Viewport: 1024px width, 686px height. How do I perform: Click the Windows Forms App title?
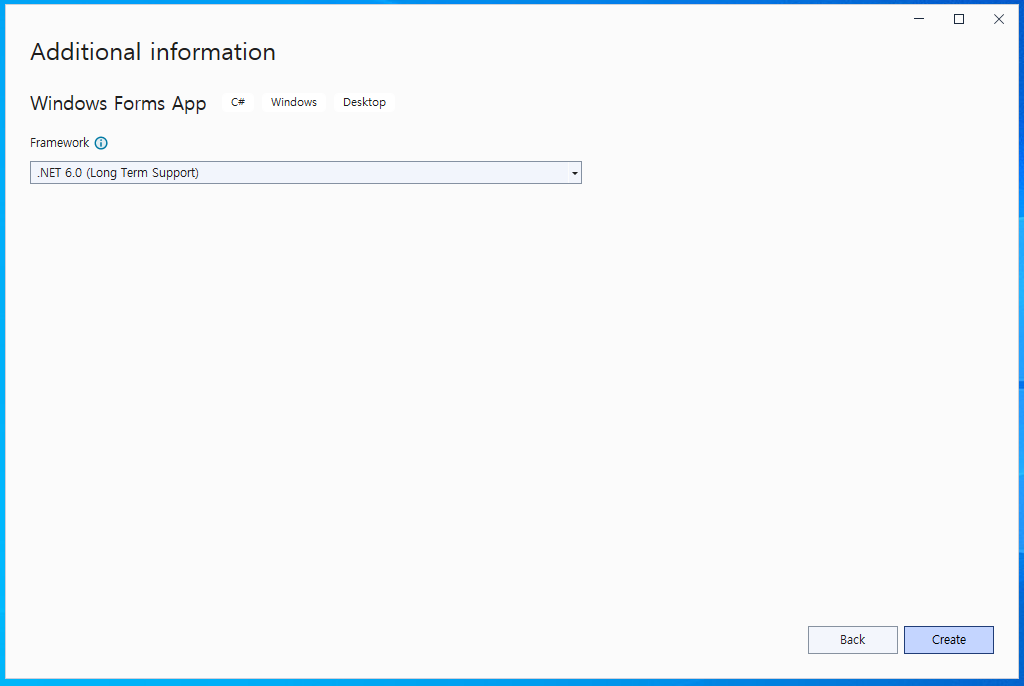118,103
